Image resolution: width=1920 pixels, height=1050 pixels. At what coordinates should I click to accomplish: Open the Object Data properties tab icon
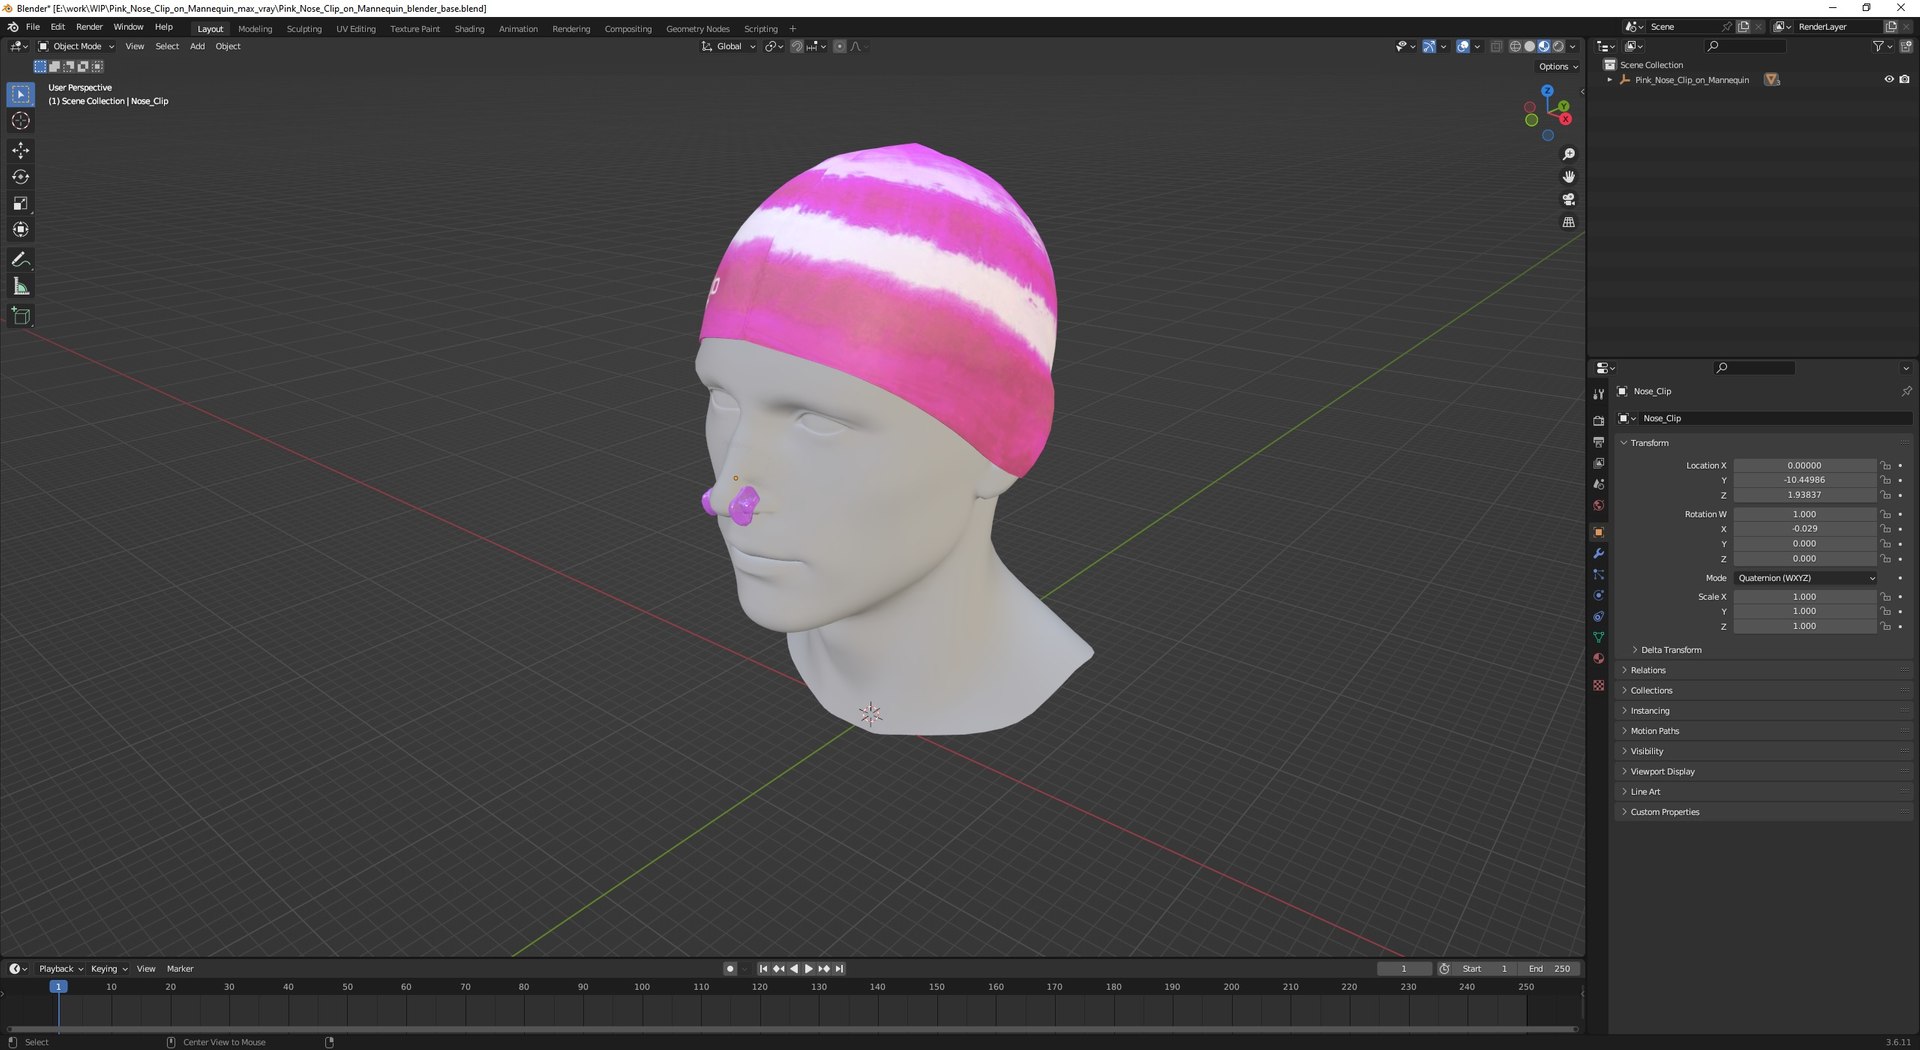click(x=1598, y=637)
